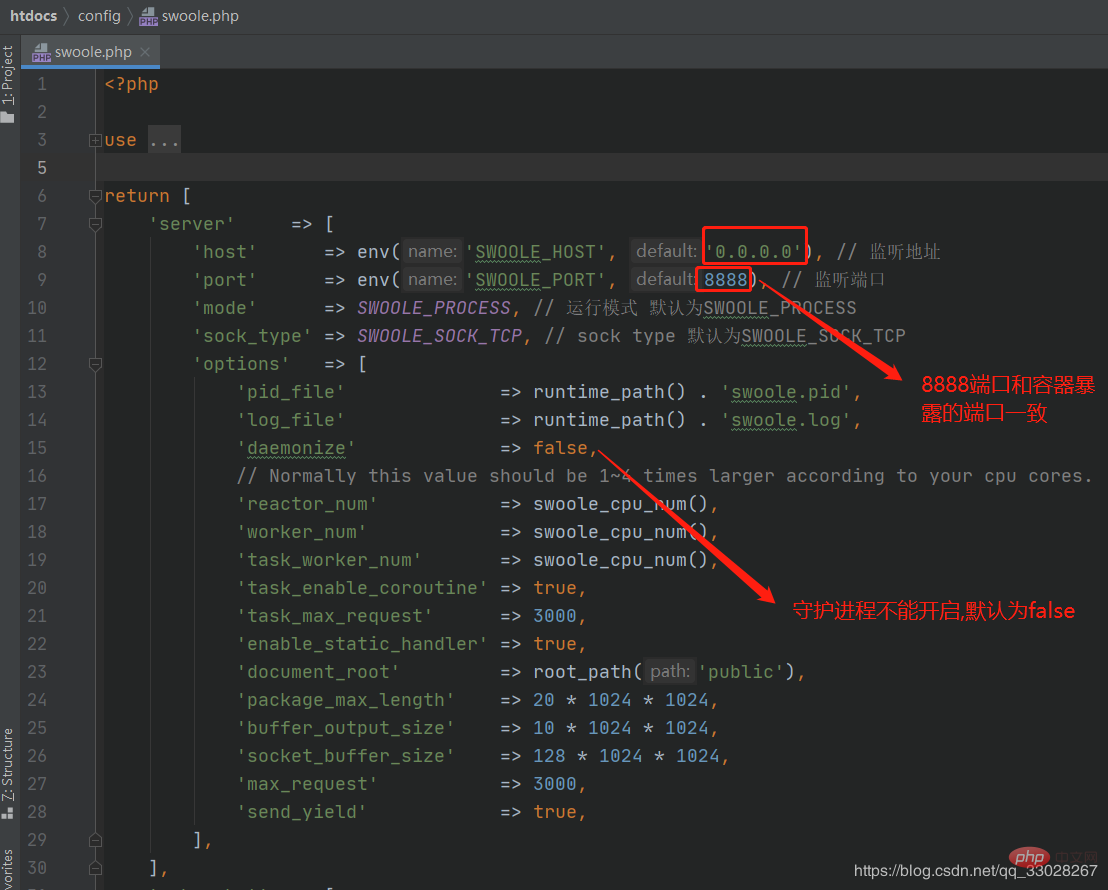Click the Project folder icon in the left sidebar
The width and height of the screenshot is (1108, 890).
(8, 117)
